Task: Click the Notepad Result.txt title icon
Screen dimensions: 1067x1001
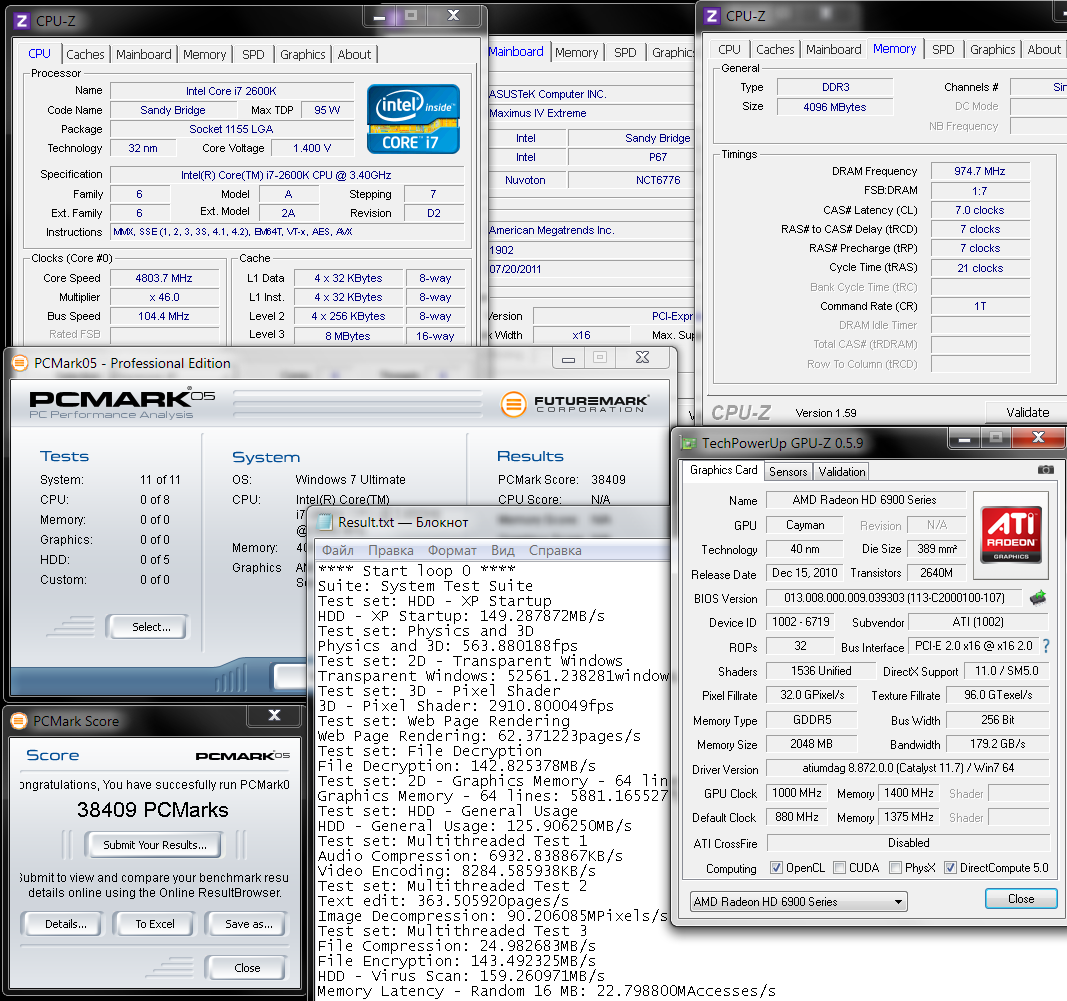Action: point(326,522)
